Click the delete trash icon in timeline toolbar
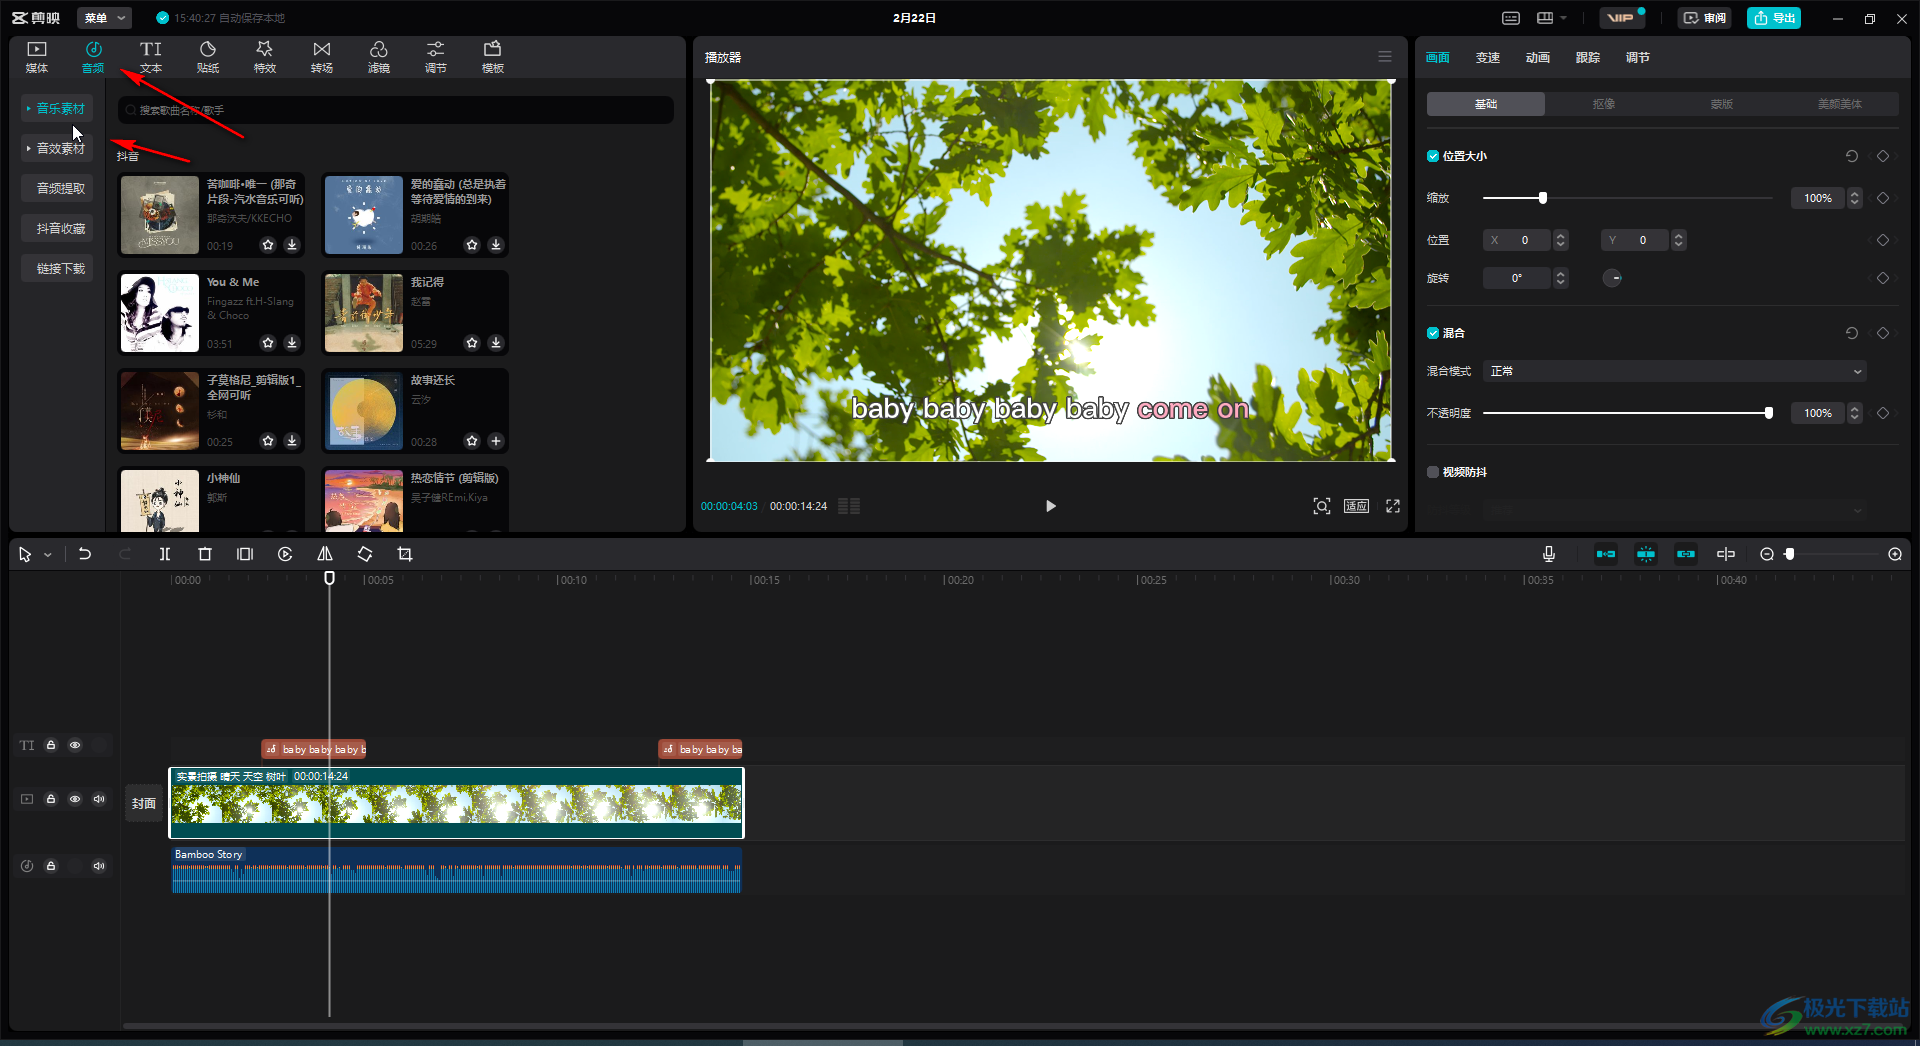The height and width of the screenshot is (1046, 1920). coord(205,554)
